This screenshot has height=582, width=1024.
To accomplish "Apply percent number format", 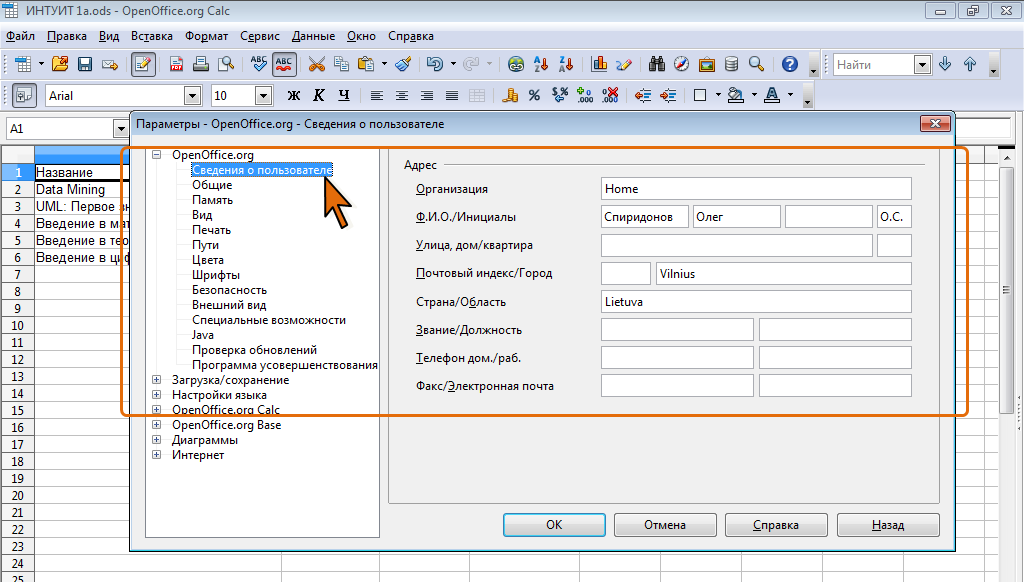I will [534, 95].
